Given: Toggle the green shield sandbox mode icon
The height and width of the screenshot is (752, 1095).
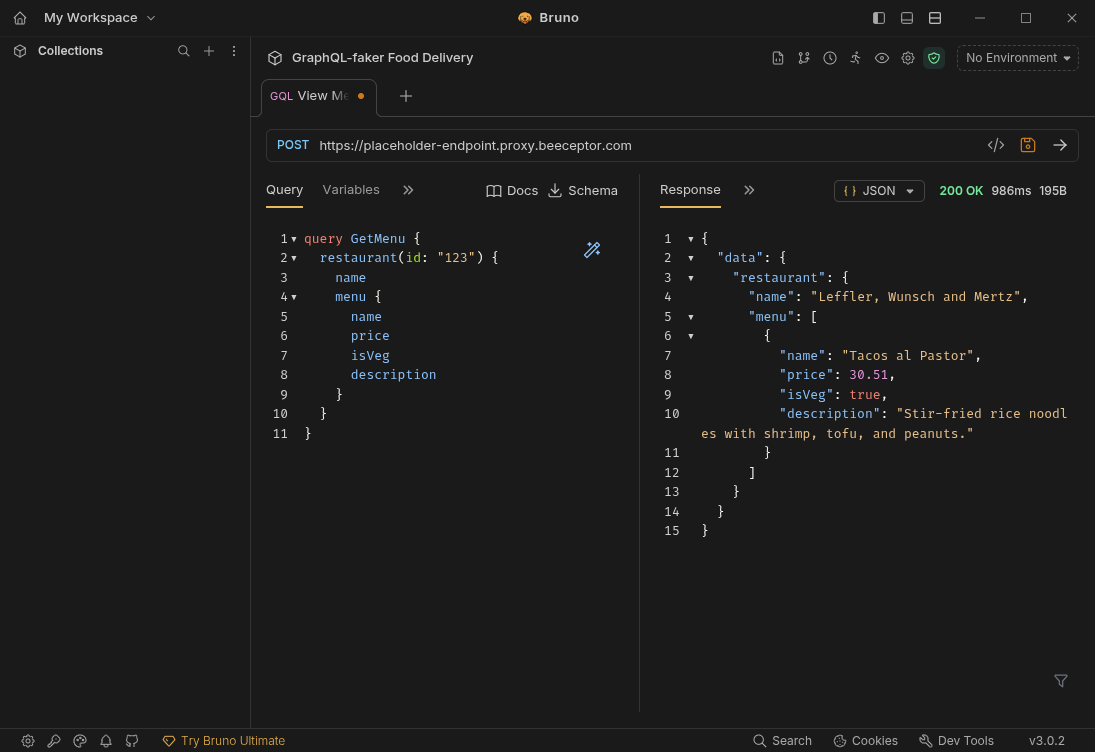Looking at the screenshot, I should point(934,58).
